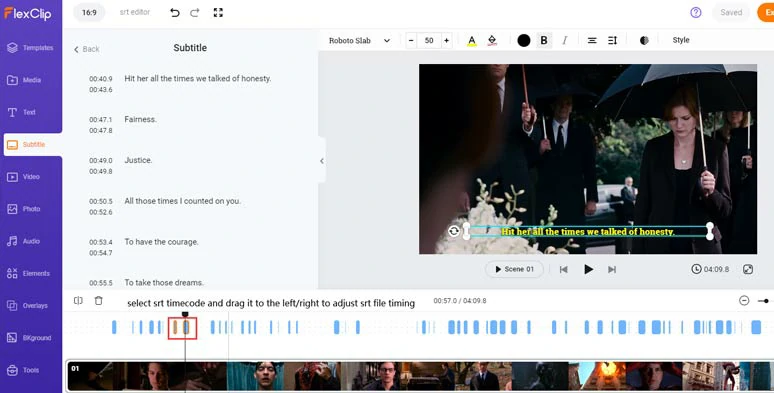Delete the selected timeline item
The height and width of the screenshot is (393, 774).
coord(99,301)
